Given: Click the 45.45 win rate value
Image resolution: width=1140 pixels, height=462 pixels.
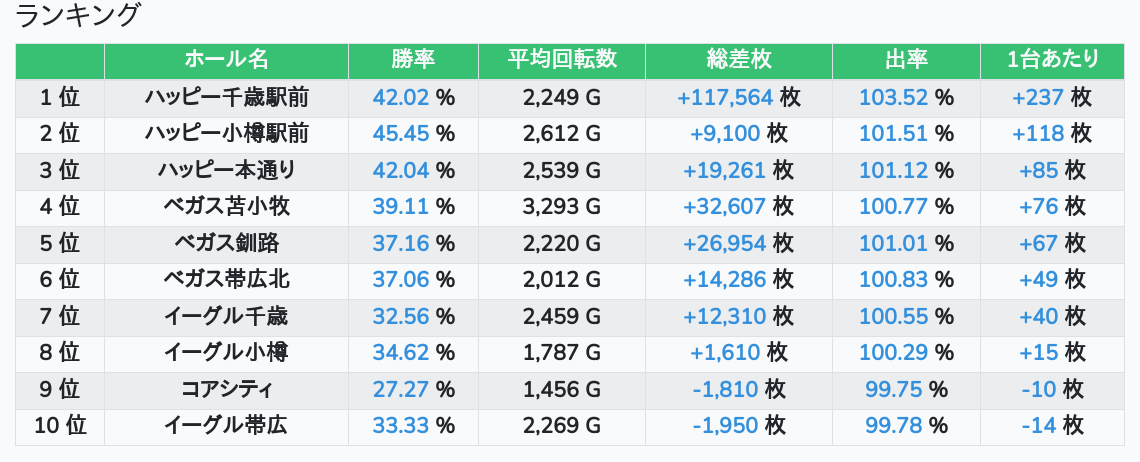Looking at the screenshot, I should coord(400,133).
